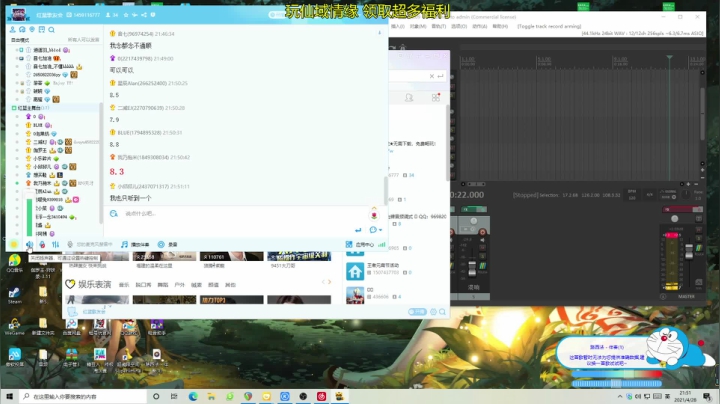Toggle the pill switch in YY chat header

[276, 15]
